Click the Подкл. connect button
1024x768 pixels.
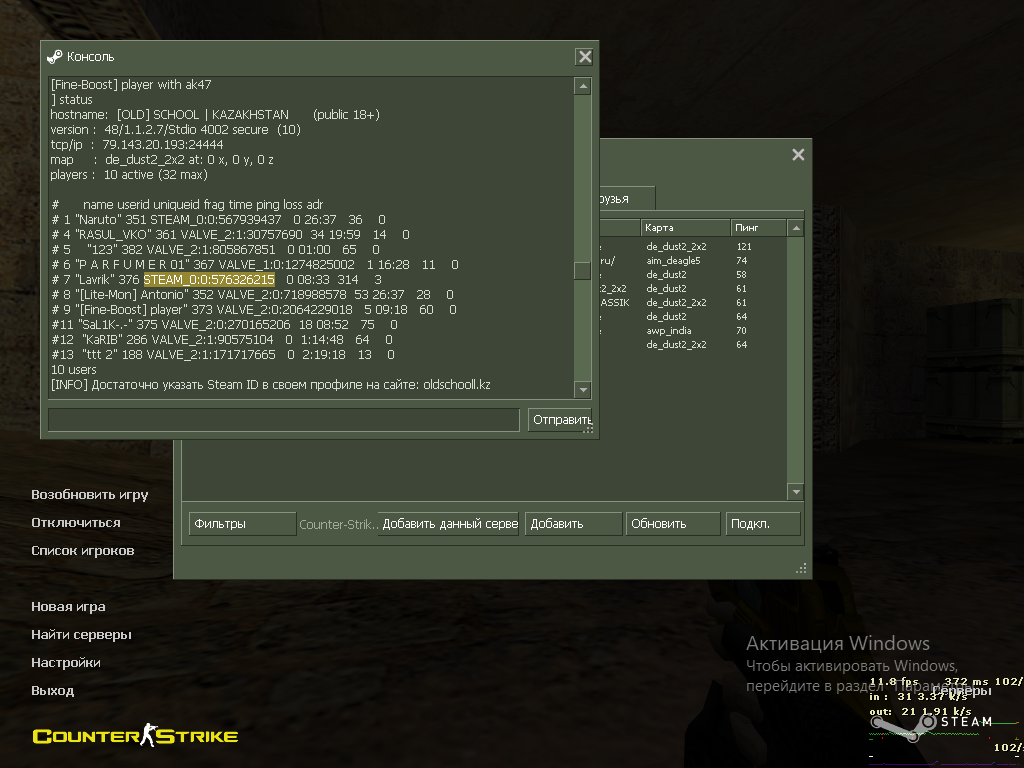pos(763,524)
